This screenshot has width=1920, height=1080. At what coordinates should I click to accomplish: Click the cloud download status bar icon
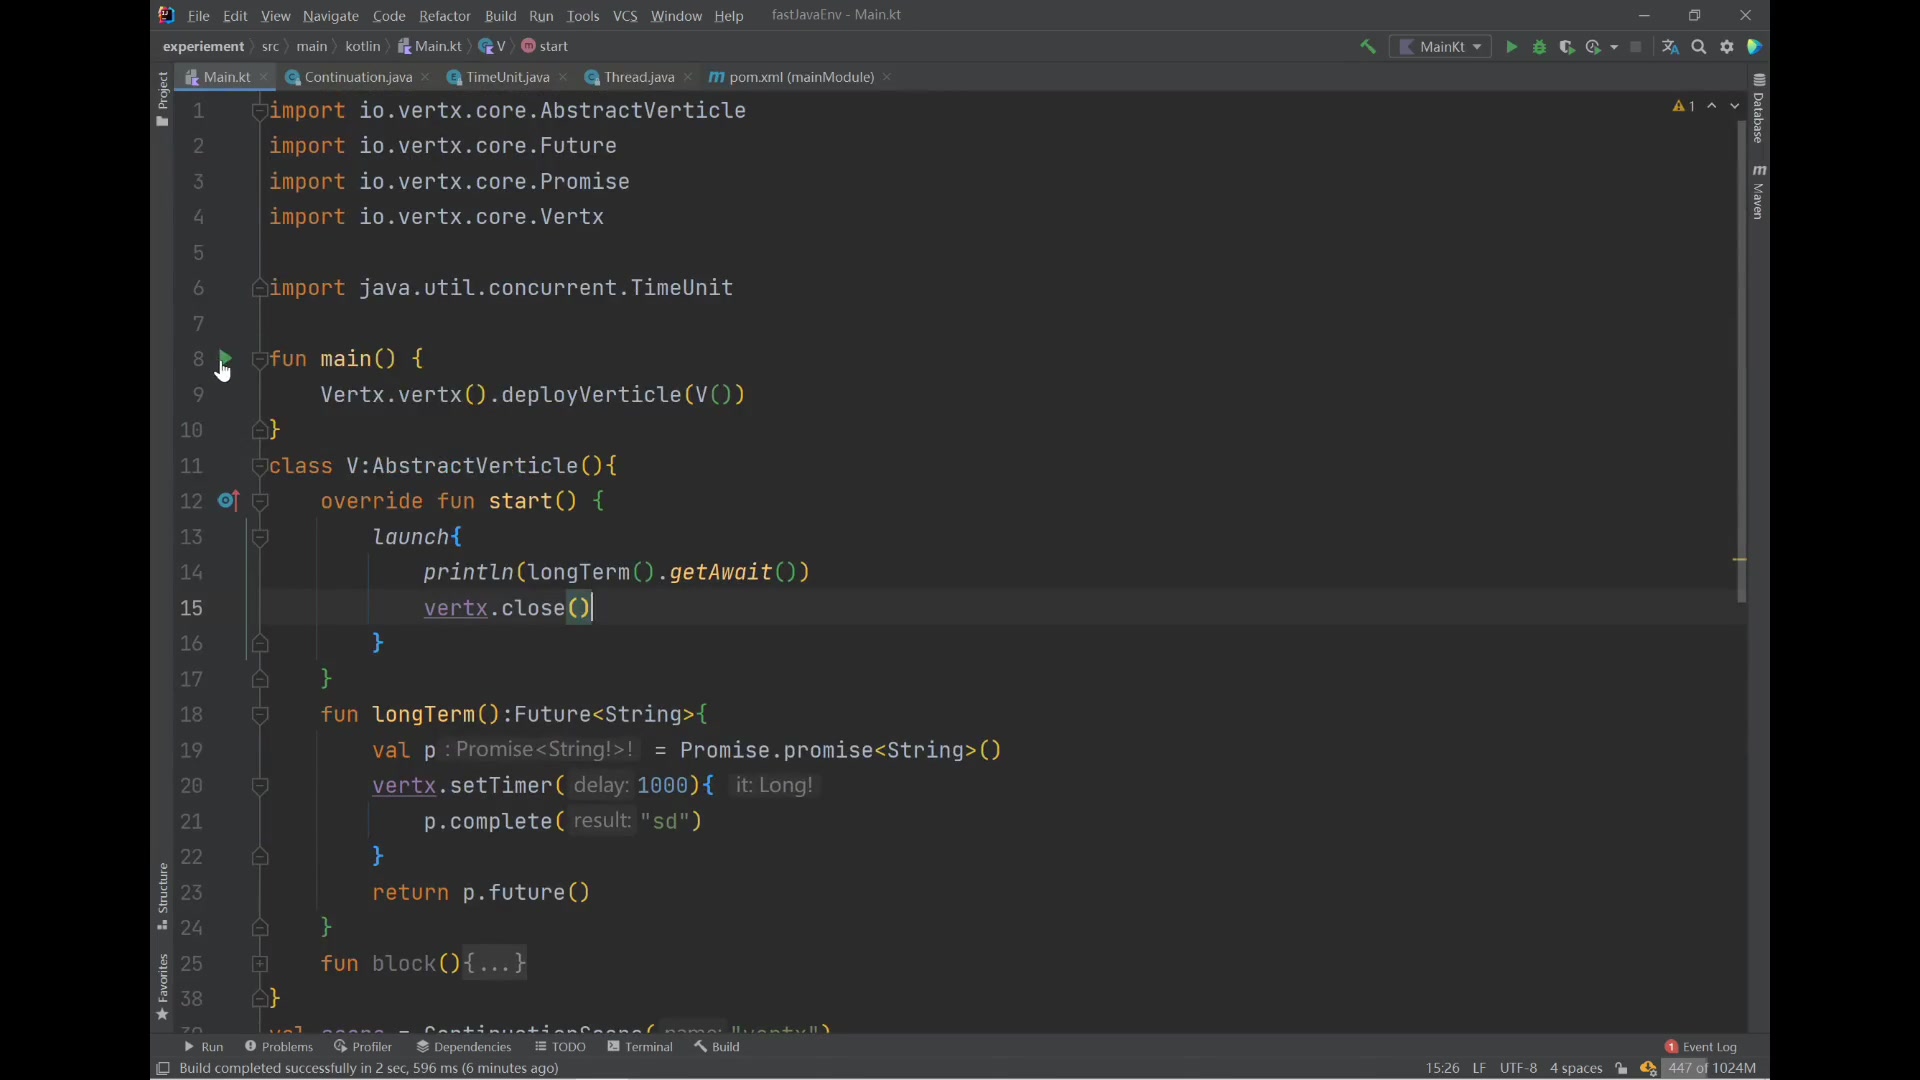click(x=1648, y=1069)
